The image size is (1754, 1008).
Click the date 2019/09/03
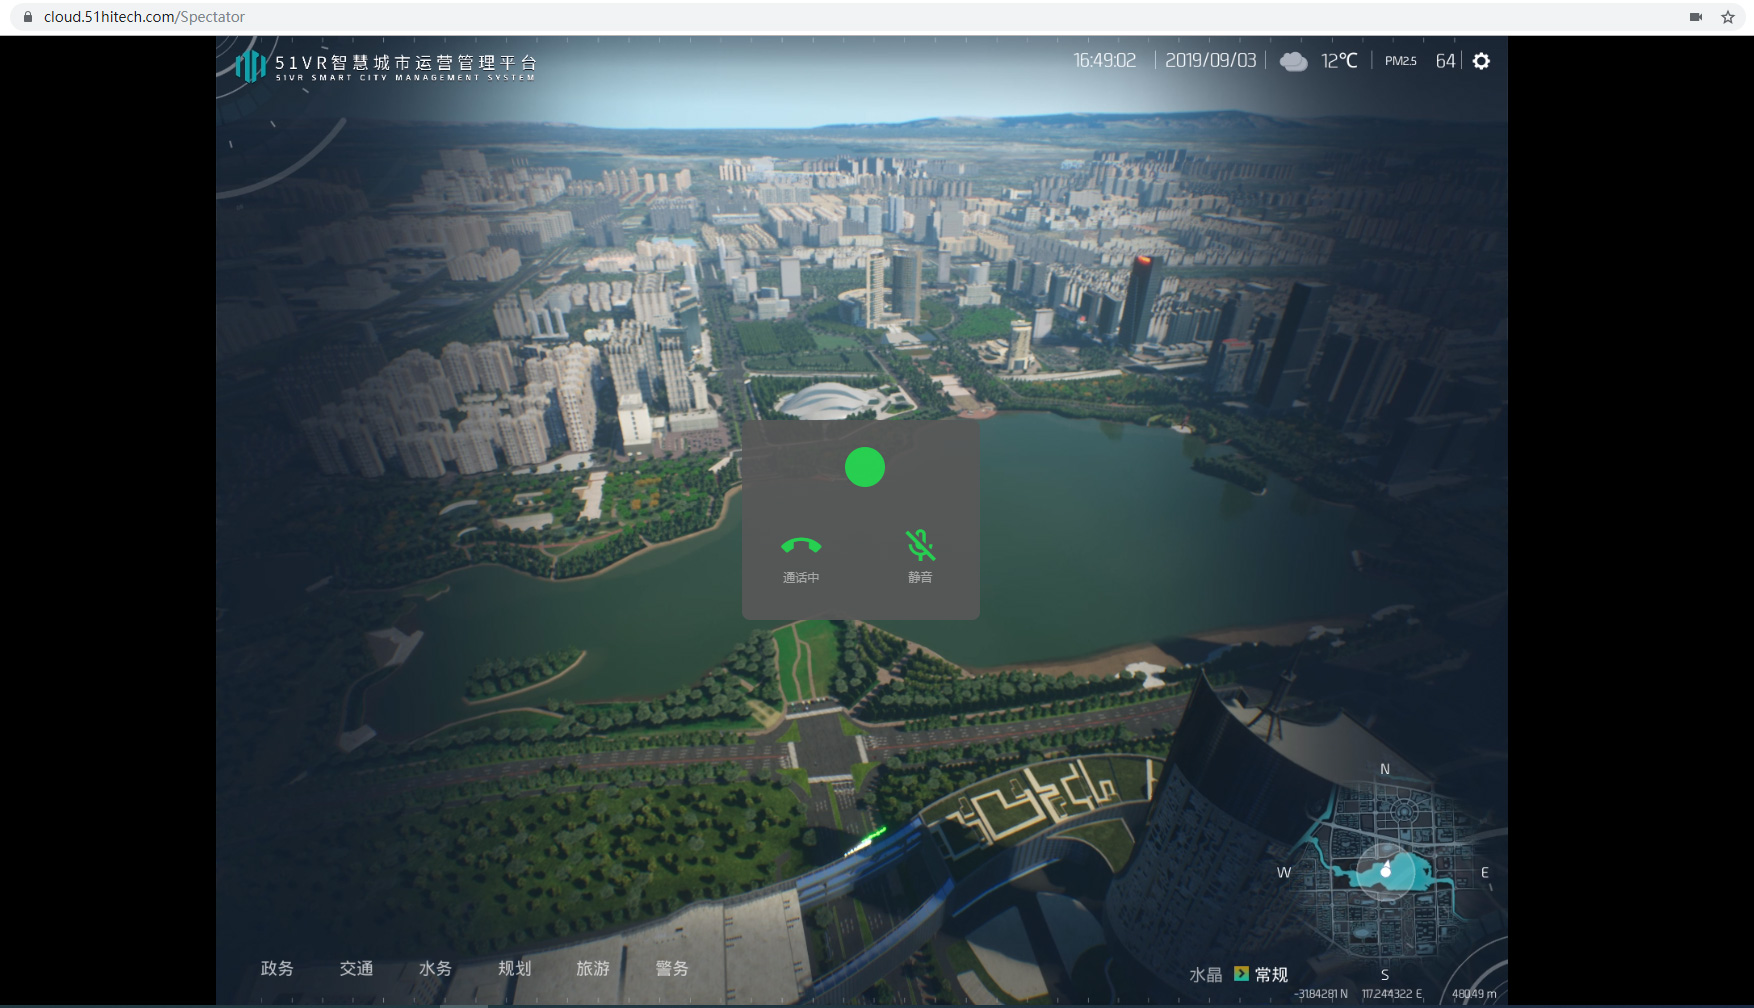[1211, 61]
